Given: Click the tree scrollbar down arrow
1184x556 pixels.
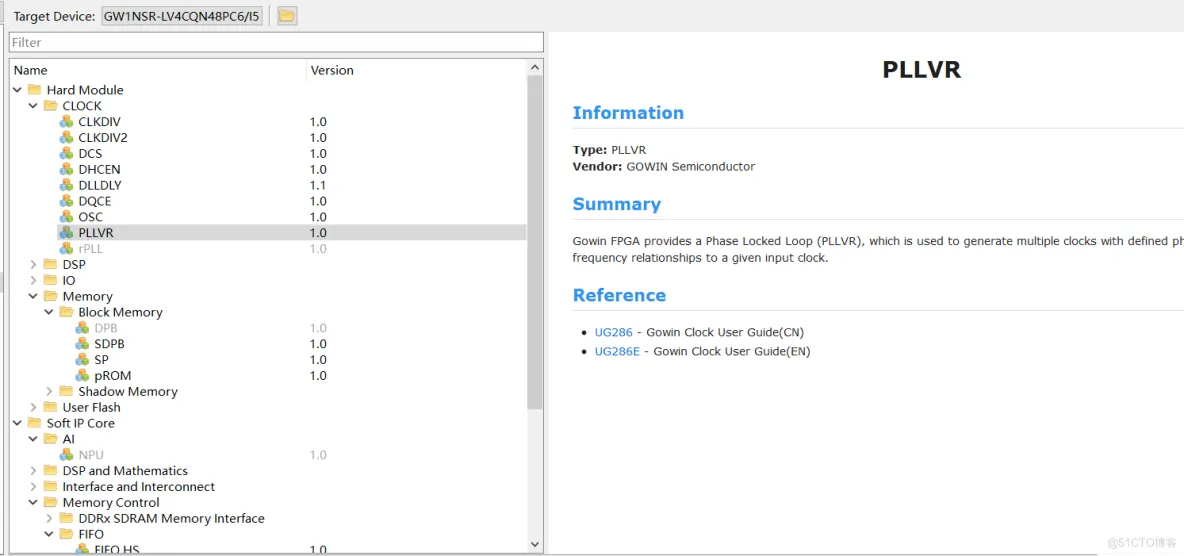Looking at the screenshot, I should pos(535,544).
